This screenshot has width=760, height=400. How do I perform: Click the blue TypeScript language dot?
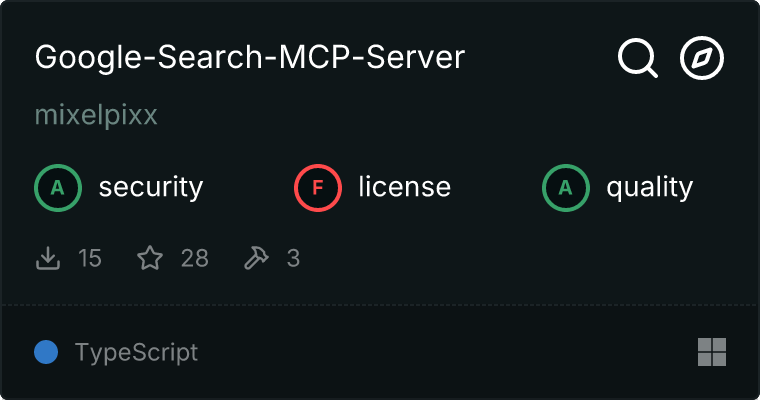click(46, 352)
